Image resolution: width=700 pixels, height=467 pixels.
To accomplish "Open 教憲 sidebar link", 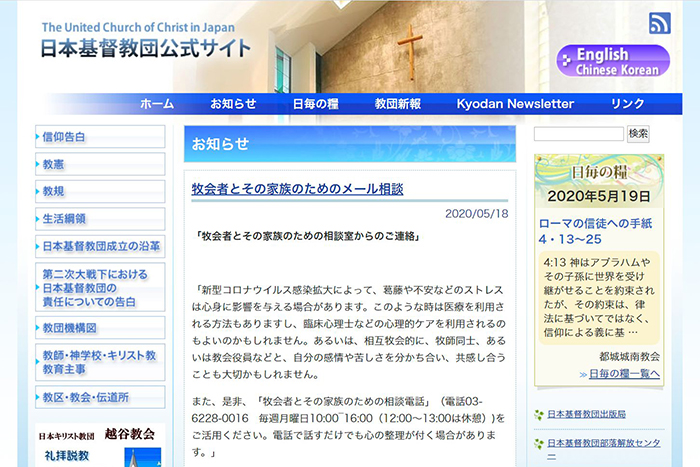I will tap(100, 164).
